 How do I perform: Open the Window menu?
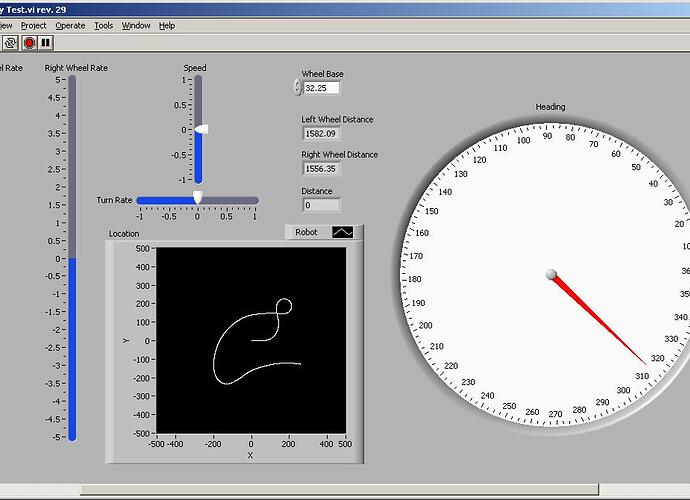tap(136, 26)
